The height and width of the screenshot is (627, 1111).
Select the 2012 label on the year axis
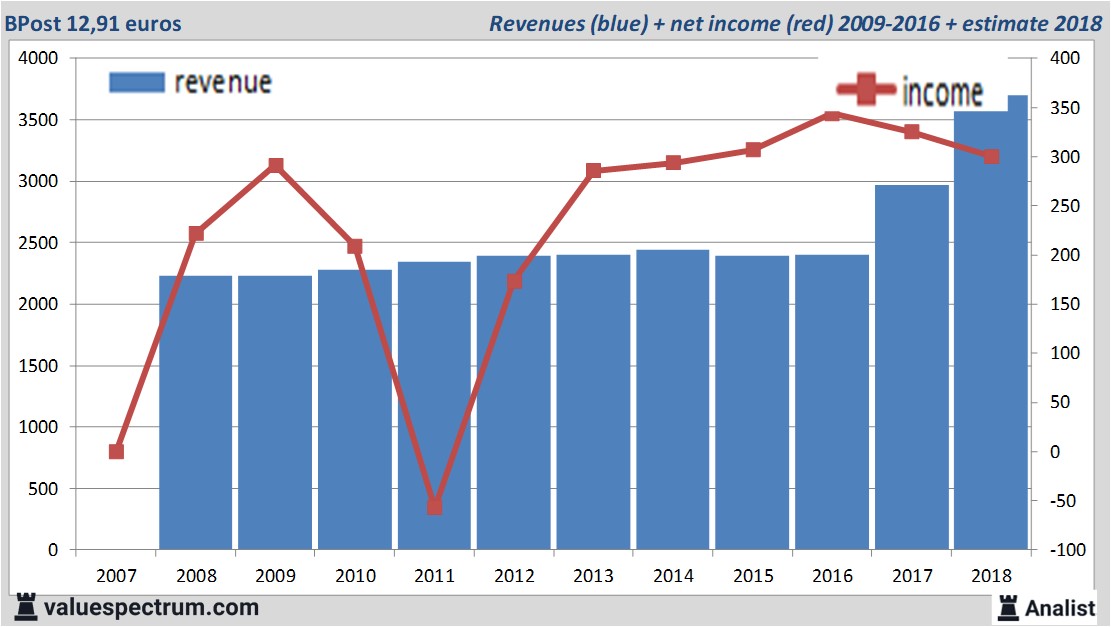click(514, 577)
